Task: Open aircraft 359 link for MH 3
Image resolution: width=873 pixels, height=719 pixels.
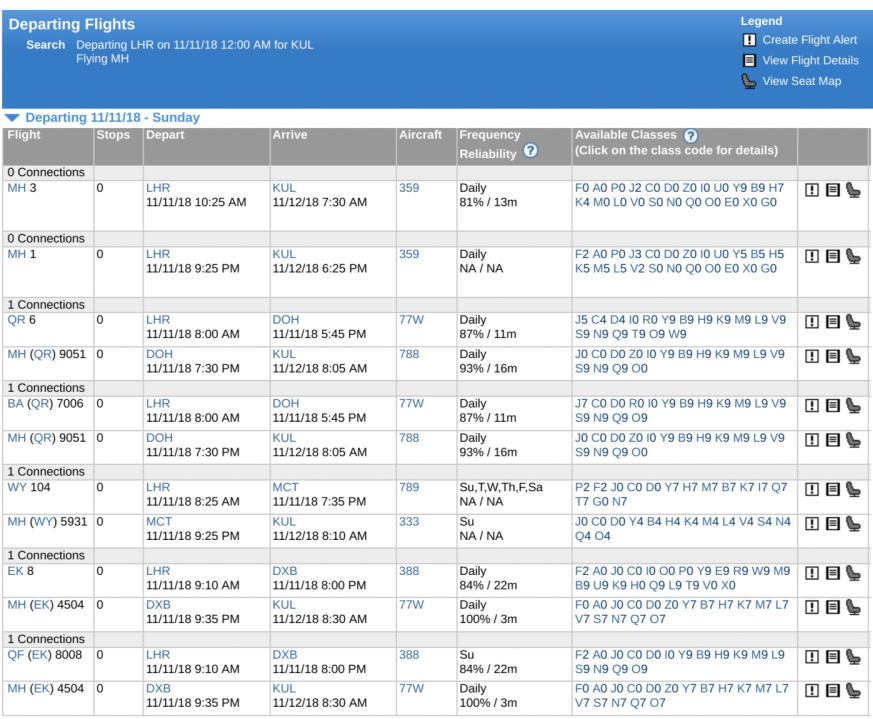Action: (409, 188)
